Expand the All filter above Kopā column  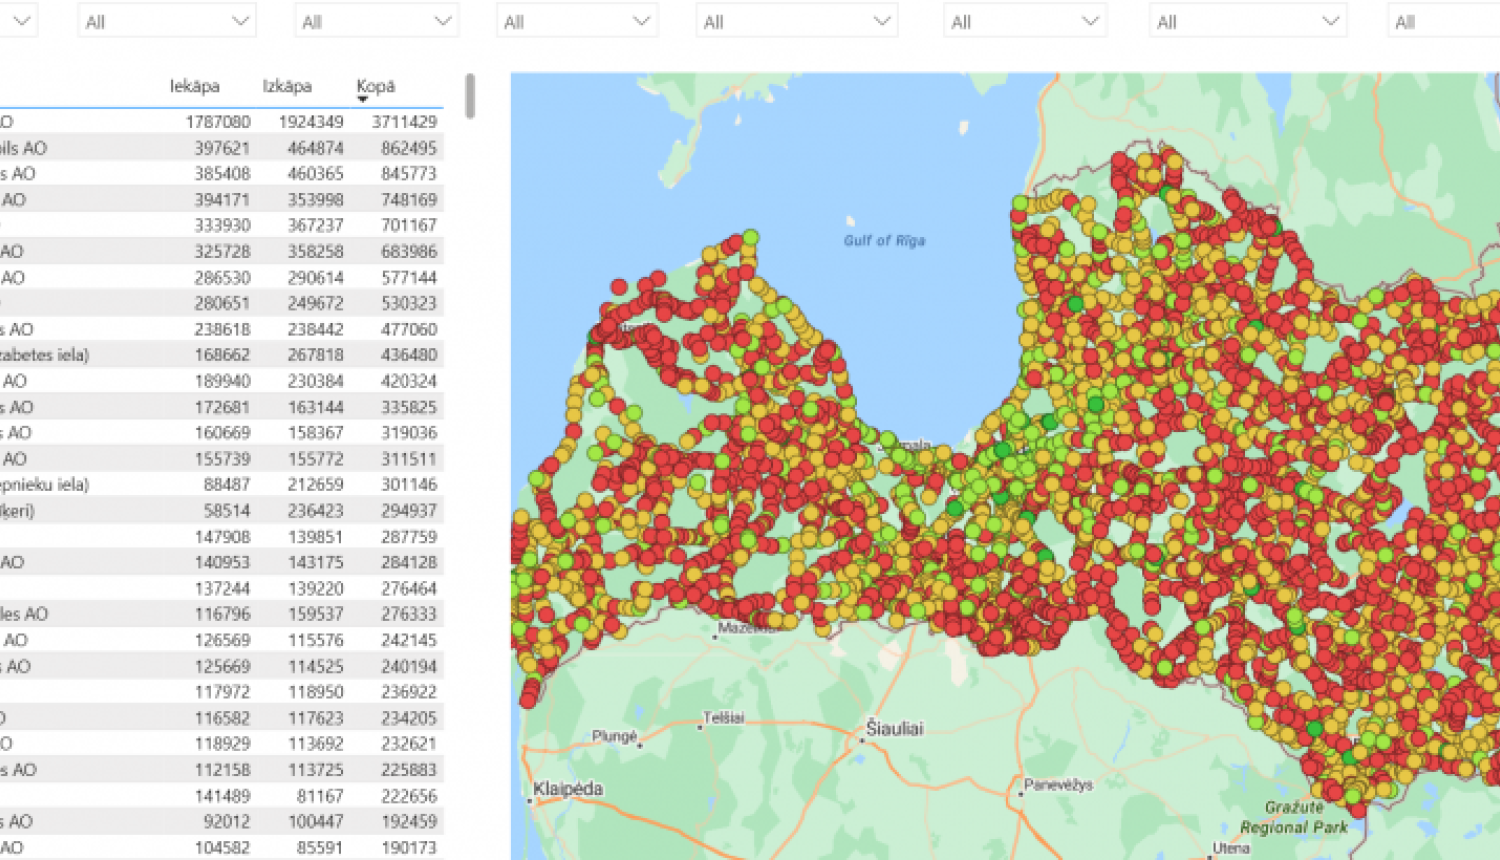[376, 21]
